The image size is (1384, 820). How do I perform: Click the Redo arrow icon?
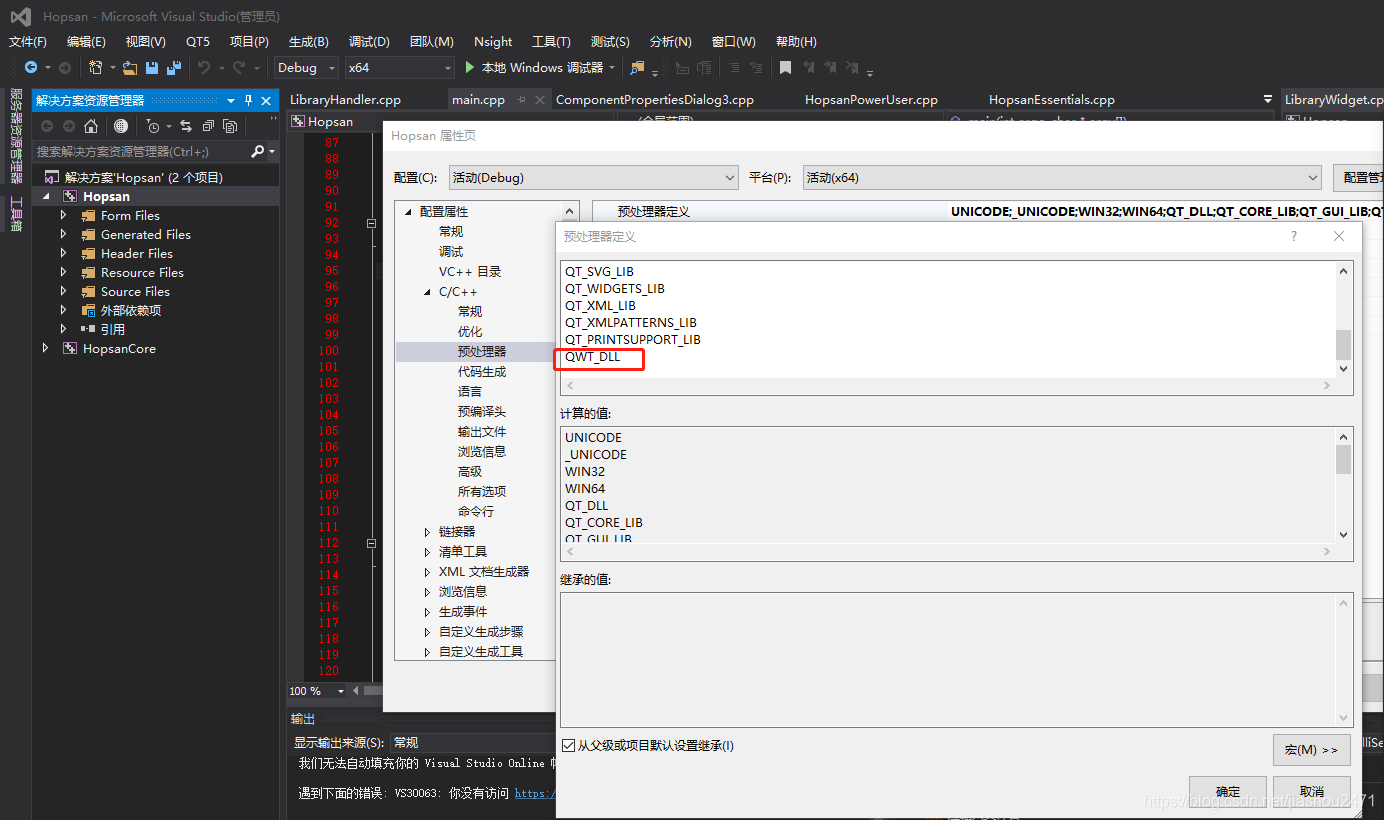click(x=239, y=67)
